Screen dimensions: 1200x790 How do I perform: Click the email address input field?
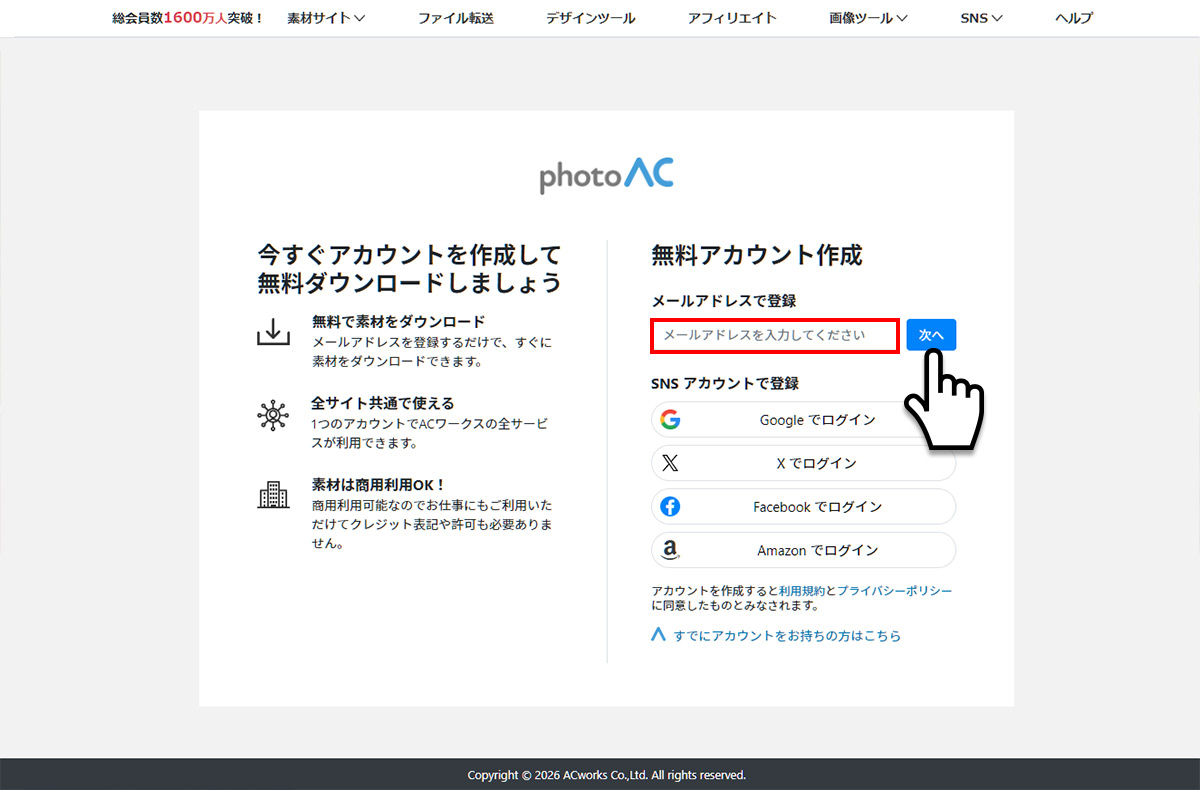point(775,335)
